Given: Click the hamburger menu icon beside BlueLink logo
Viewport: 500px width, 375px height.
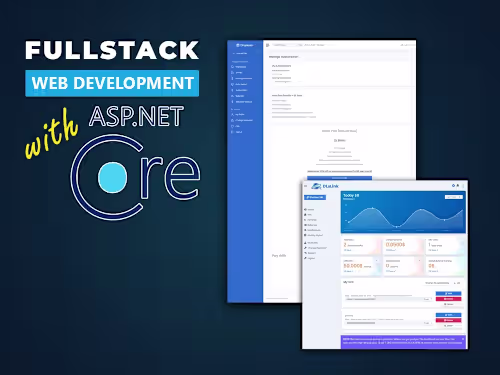Looking at the screenshot, I should (305, 186).
